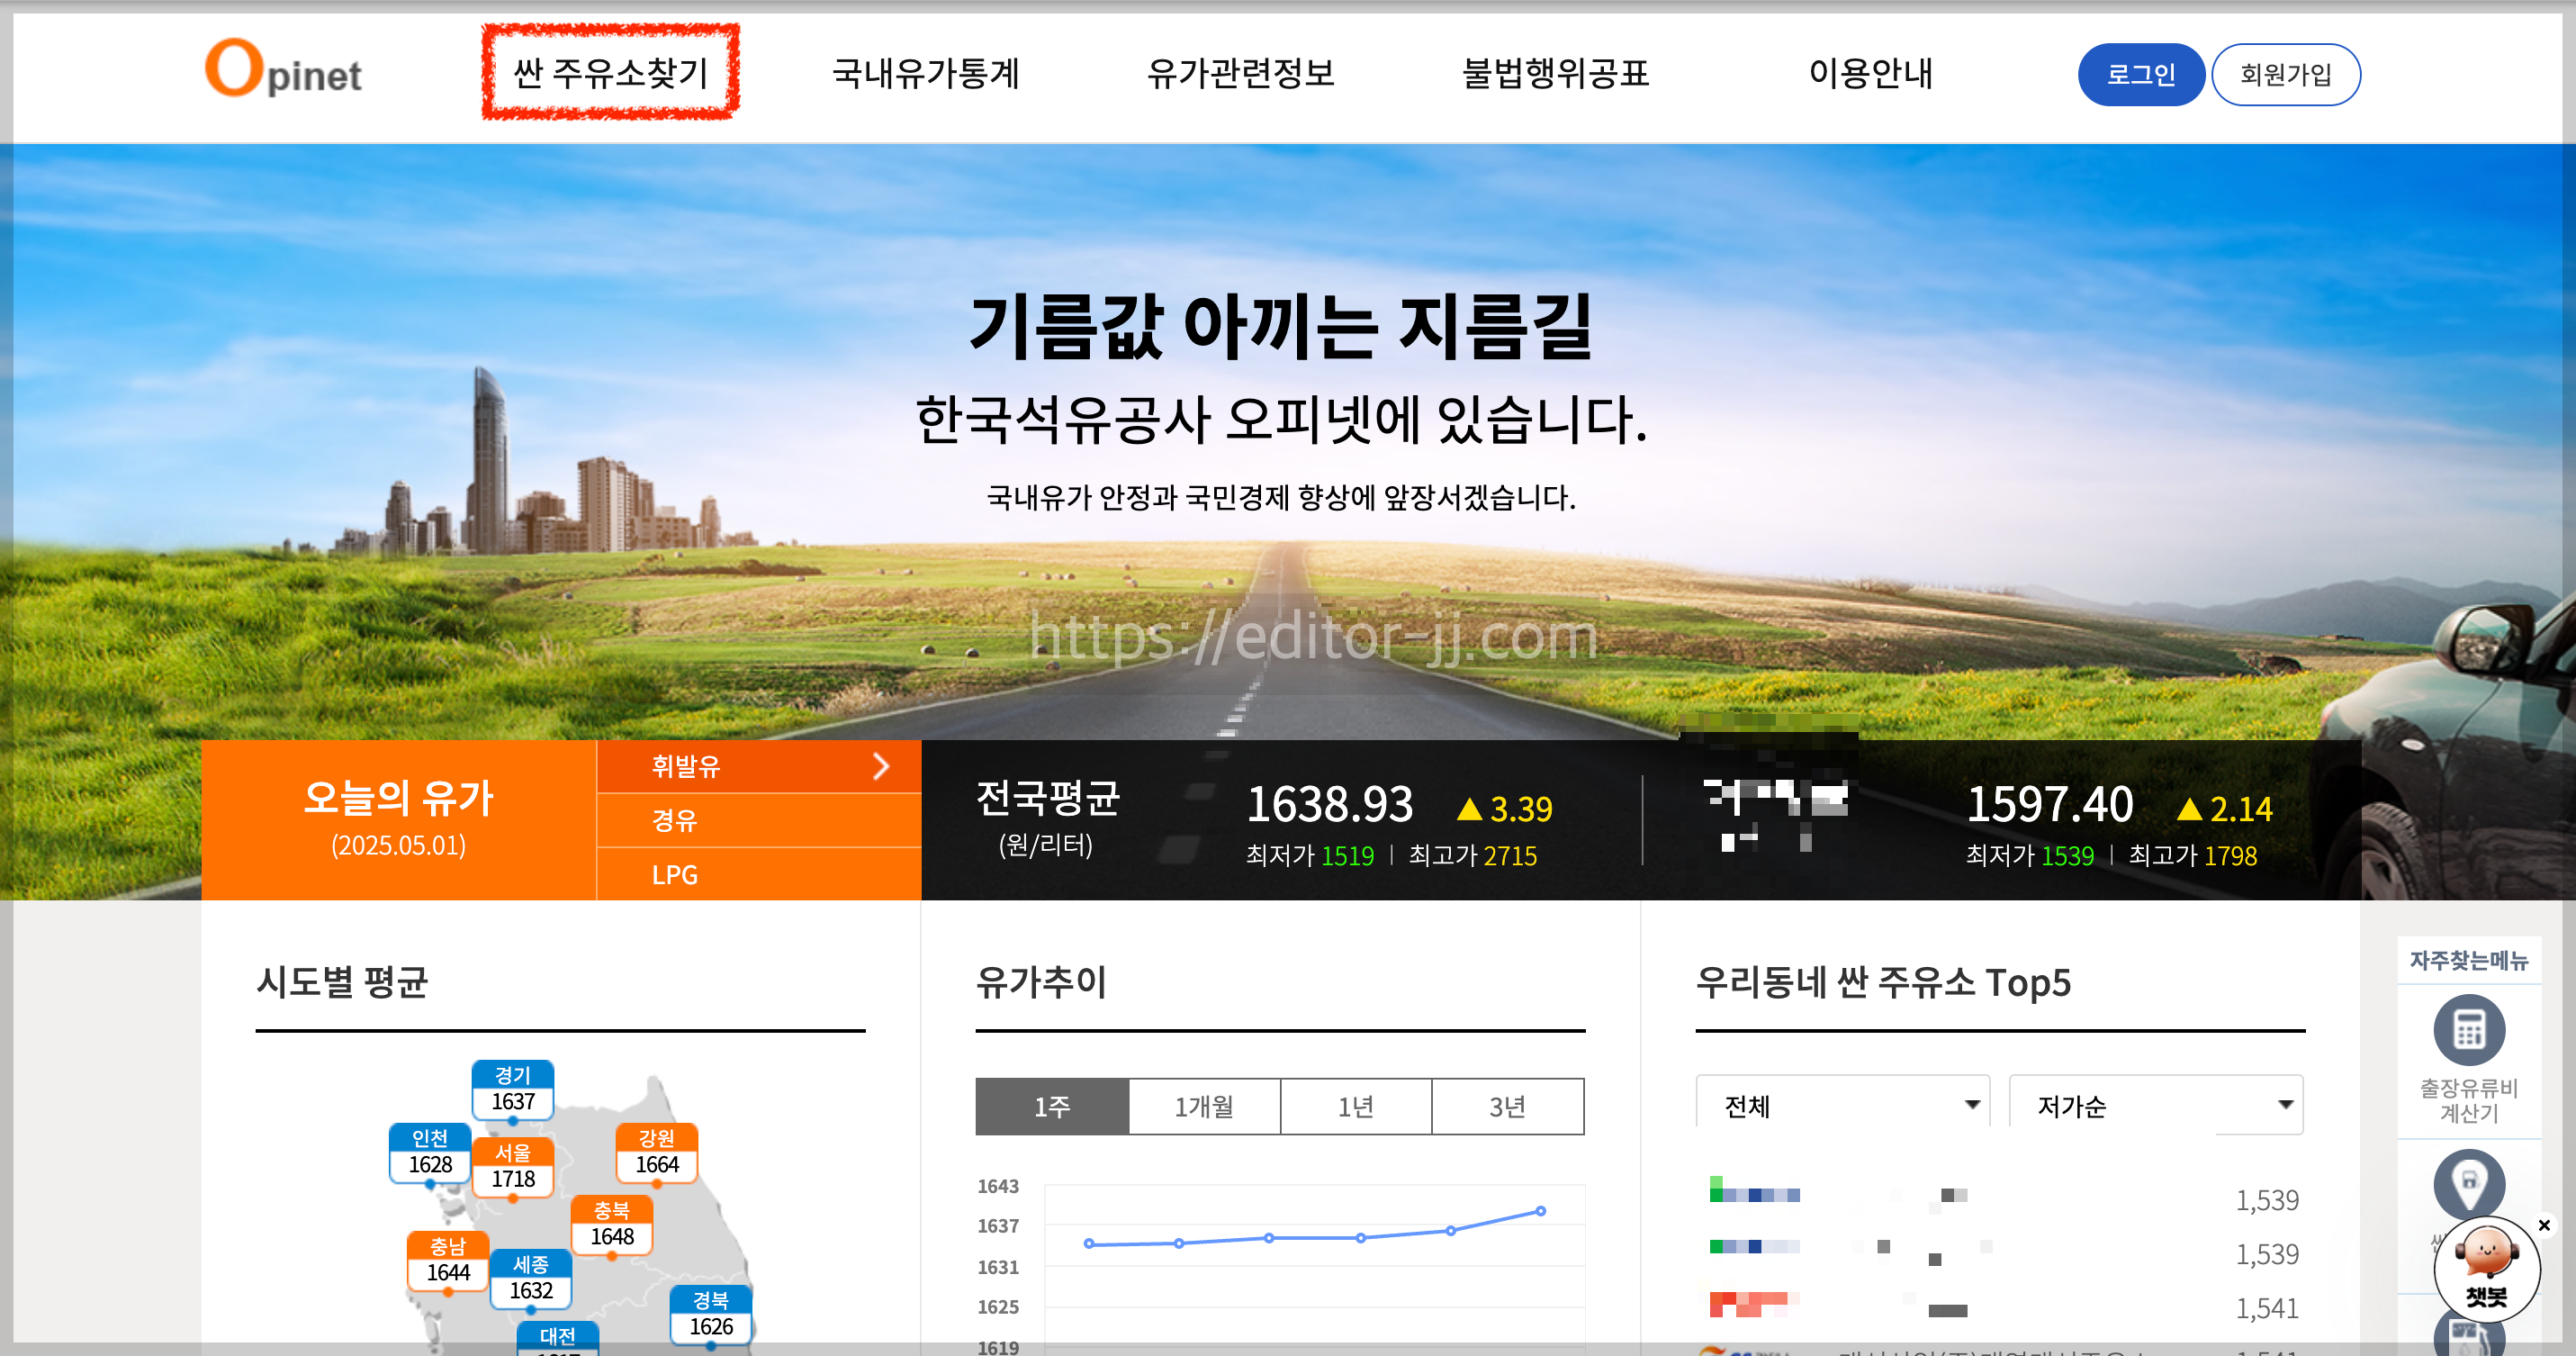Screen dimensions: 2576x1356
Task: Close the chatbot popup with the X
Action: coord(2545,1225)
